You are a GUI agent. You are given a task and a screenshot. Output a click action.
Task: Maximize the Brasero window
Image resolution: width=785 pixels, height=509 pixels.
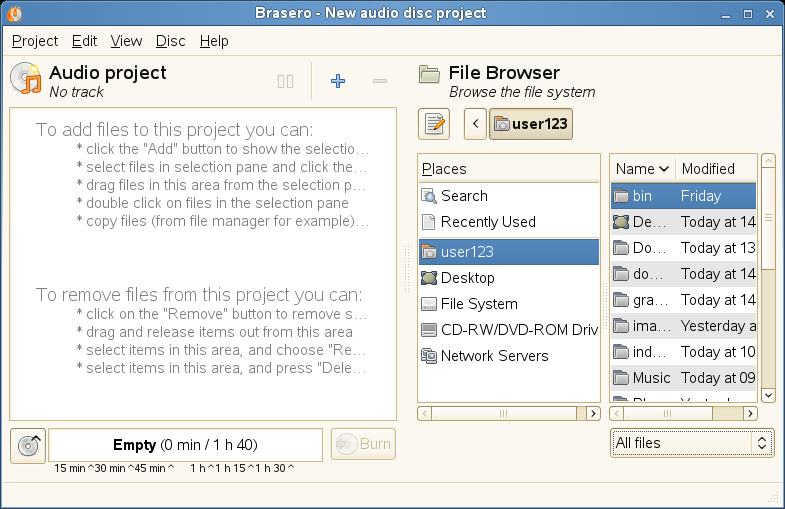748,14
